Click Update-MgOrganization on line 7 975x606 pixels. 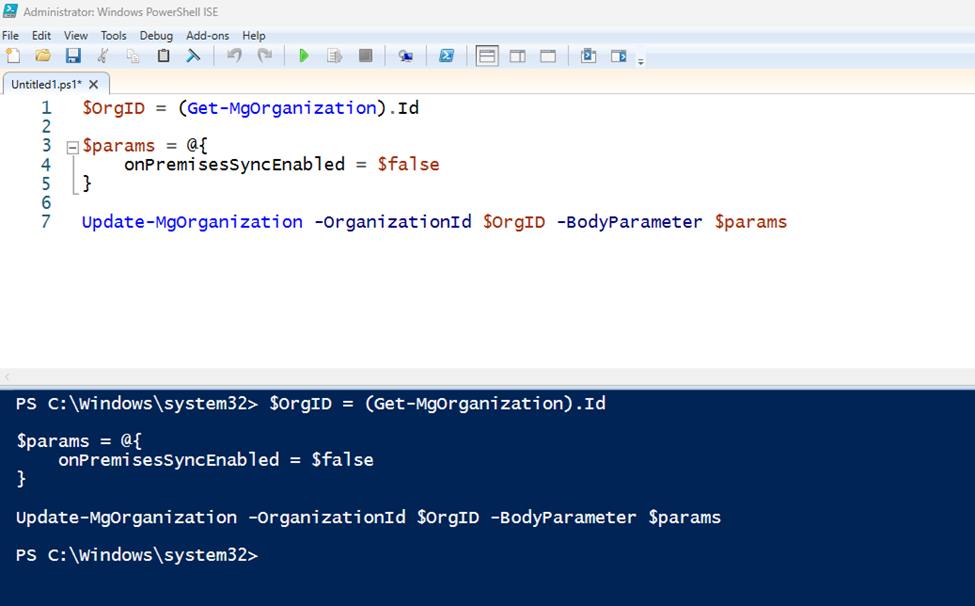pos(192,222)
